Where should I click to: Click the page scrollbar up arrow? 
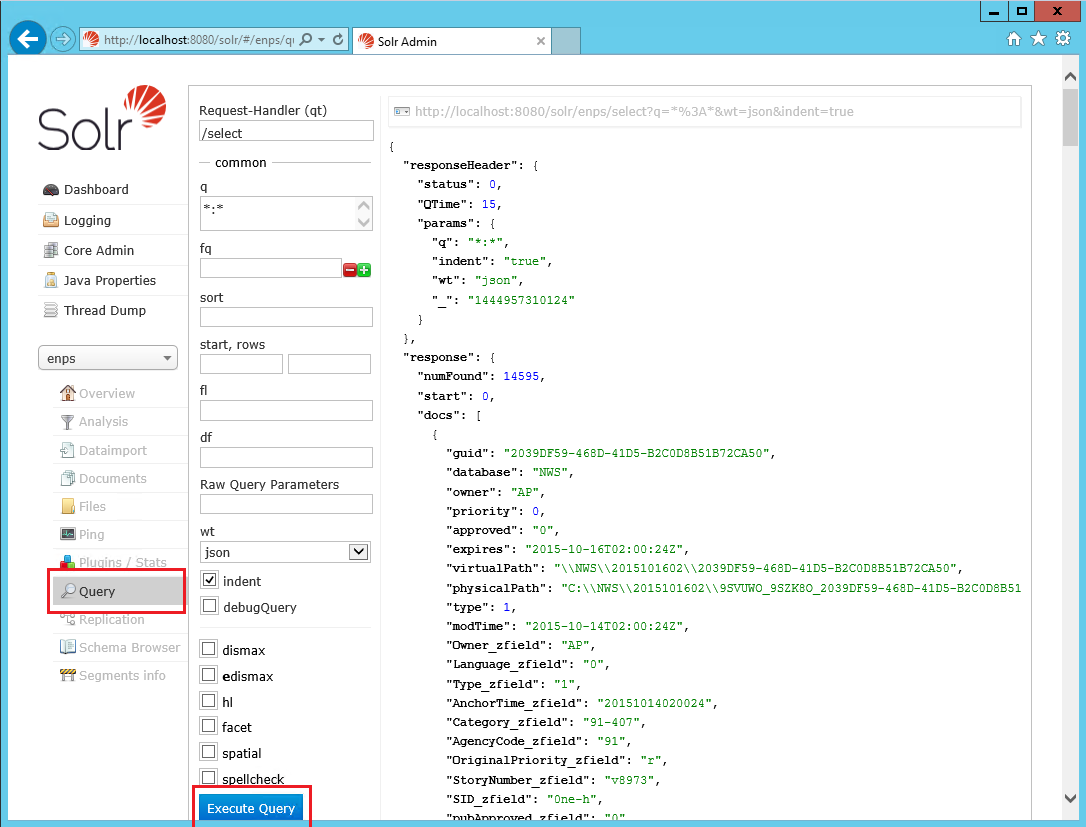click(x=1071, y=76)
